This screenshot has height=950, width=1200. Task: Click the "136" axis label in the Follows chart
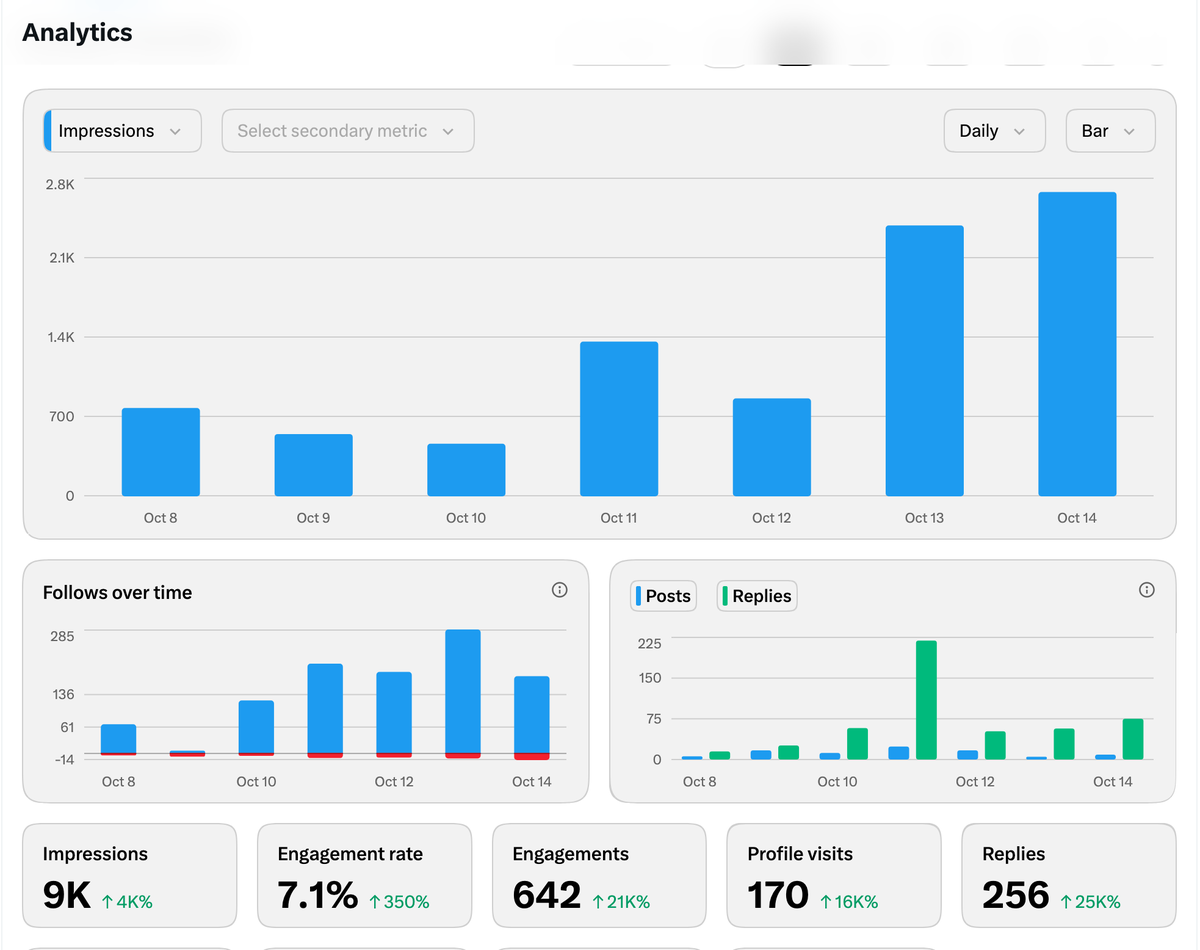[x=63, y=694]
